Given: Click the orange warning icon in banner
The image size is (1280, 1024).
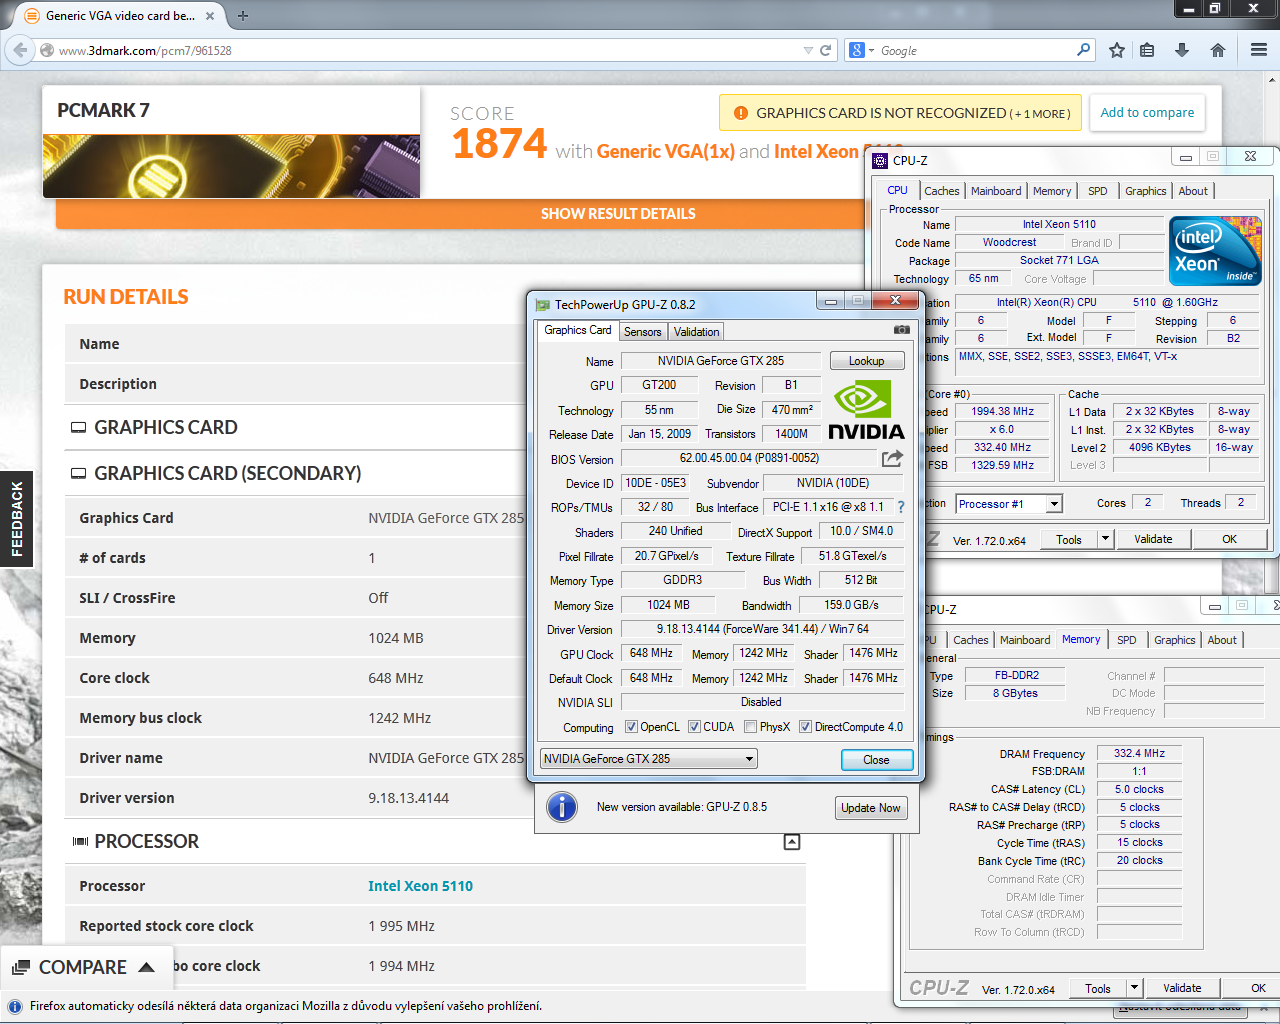Looking at the screenshot, I should pos(741,113).
